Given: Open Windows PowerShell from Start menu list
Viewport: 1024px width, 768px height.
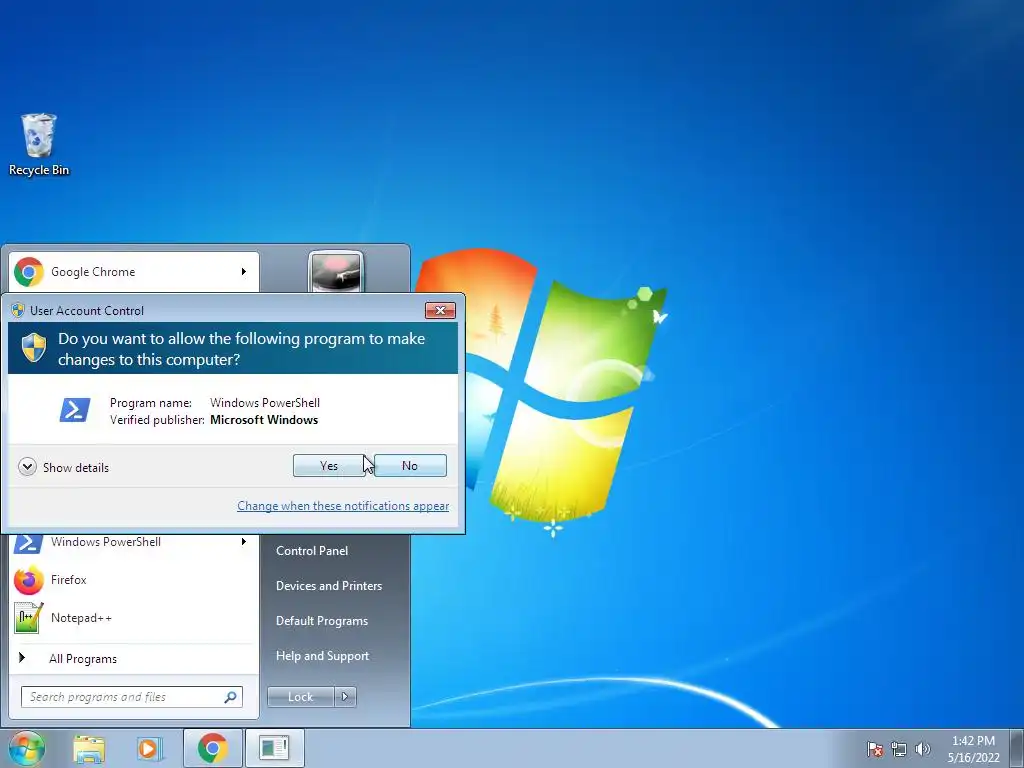Looking at the screenshot, I should (x=133, y=542).
